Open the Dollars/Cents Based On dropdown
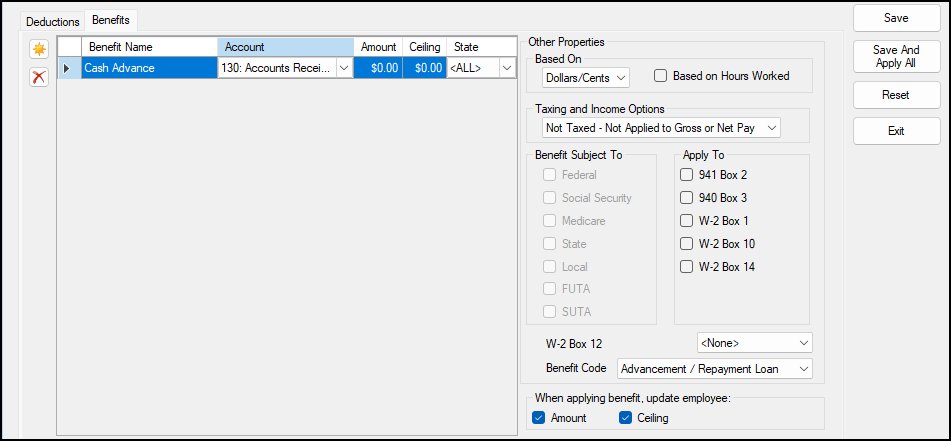 point(585,77)
